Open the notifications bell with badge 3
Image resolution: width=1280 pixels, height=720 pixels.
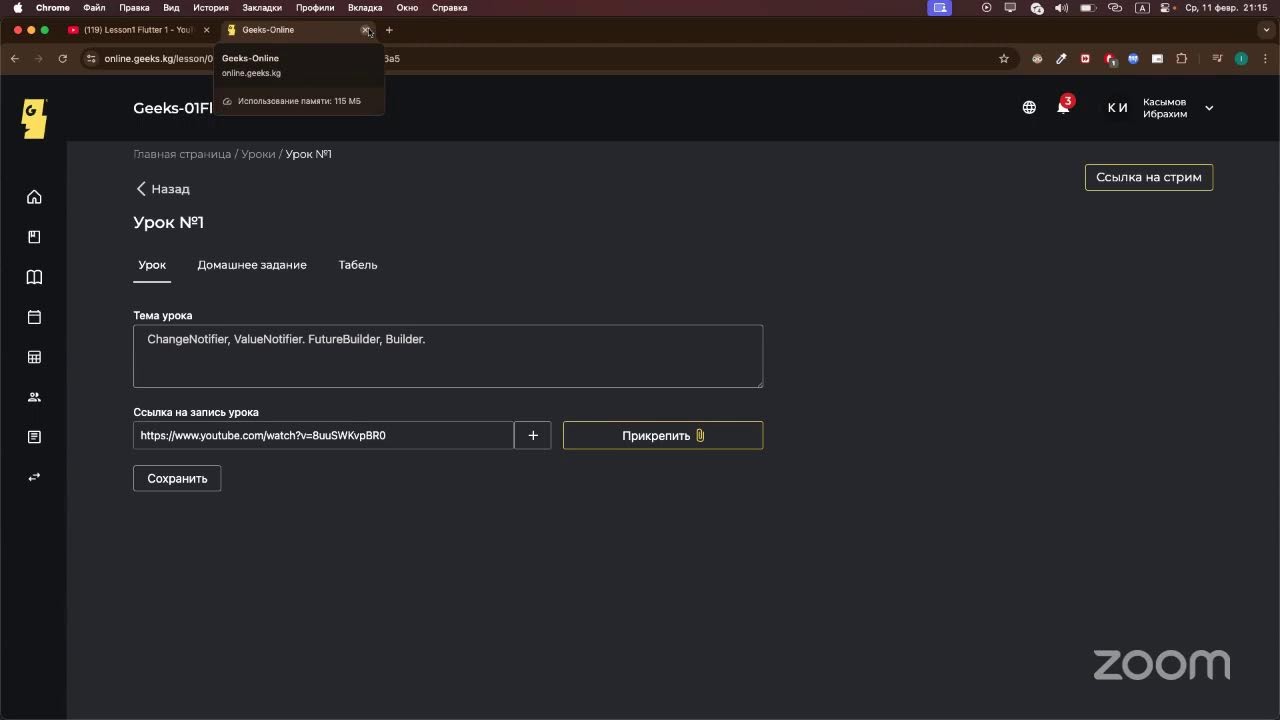click(x=1063, y=106)
